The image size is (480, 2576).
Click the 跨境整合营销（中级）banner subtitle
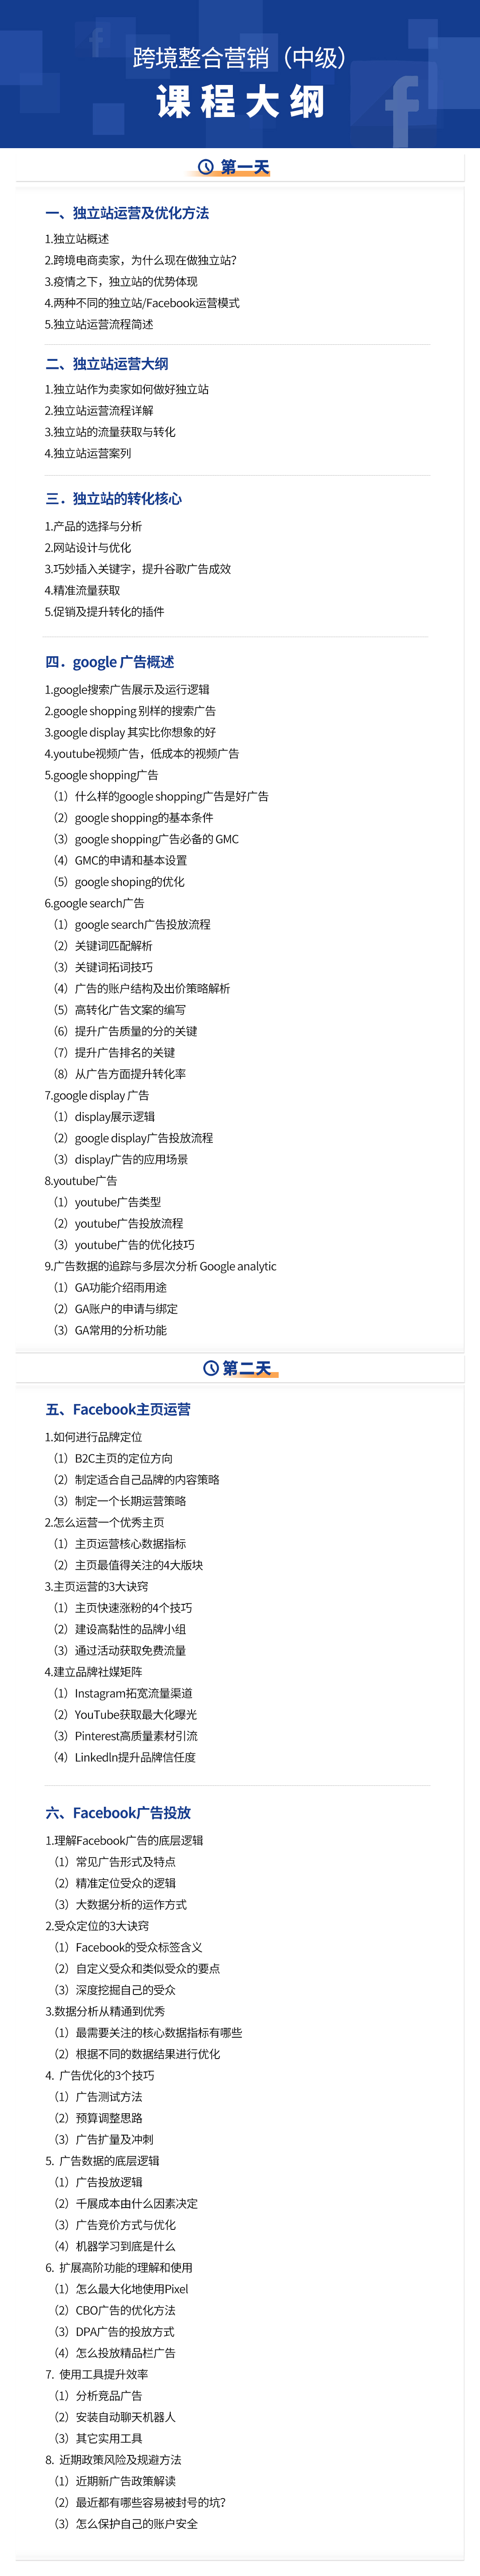pos(240,58)
